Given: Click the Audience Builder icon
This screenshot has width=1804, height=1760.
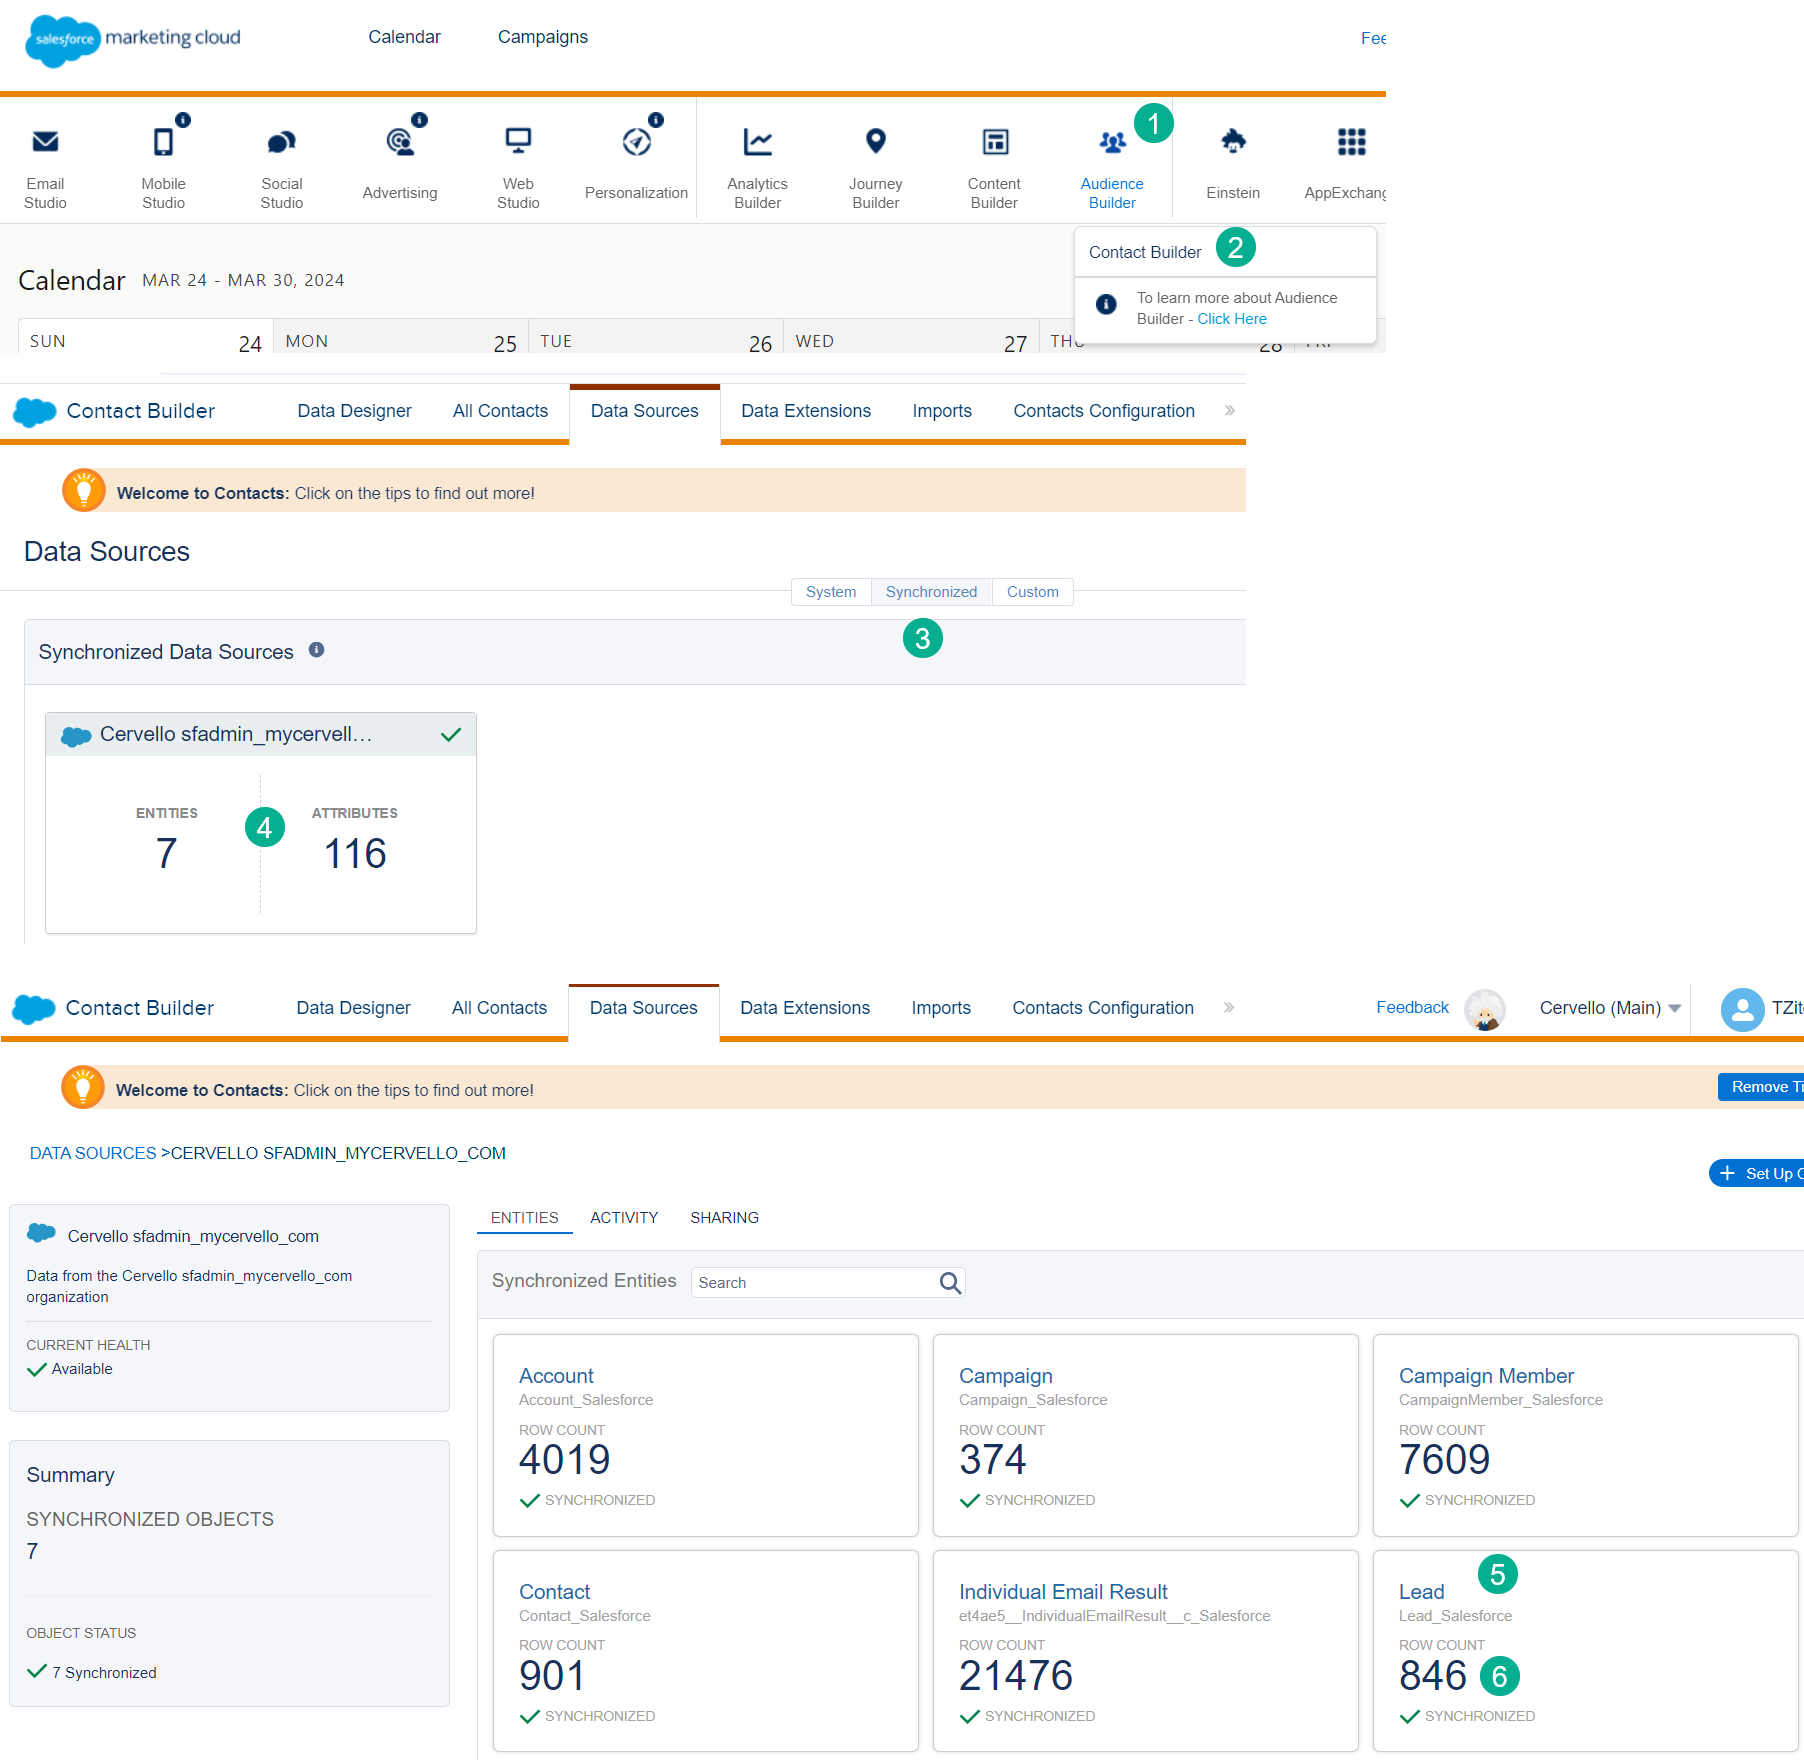Looking at the screenshot, I should click(x=1112, y=145).
